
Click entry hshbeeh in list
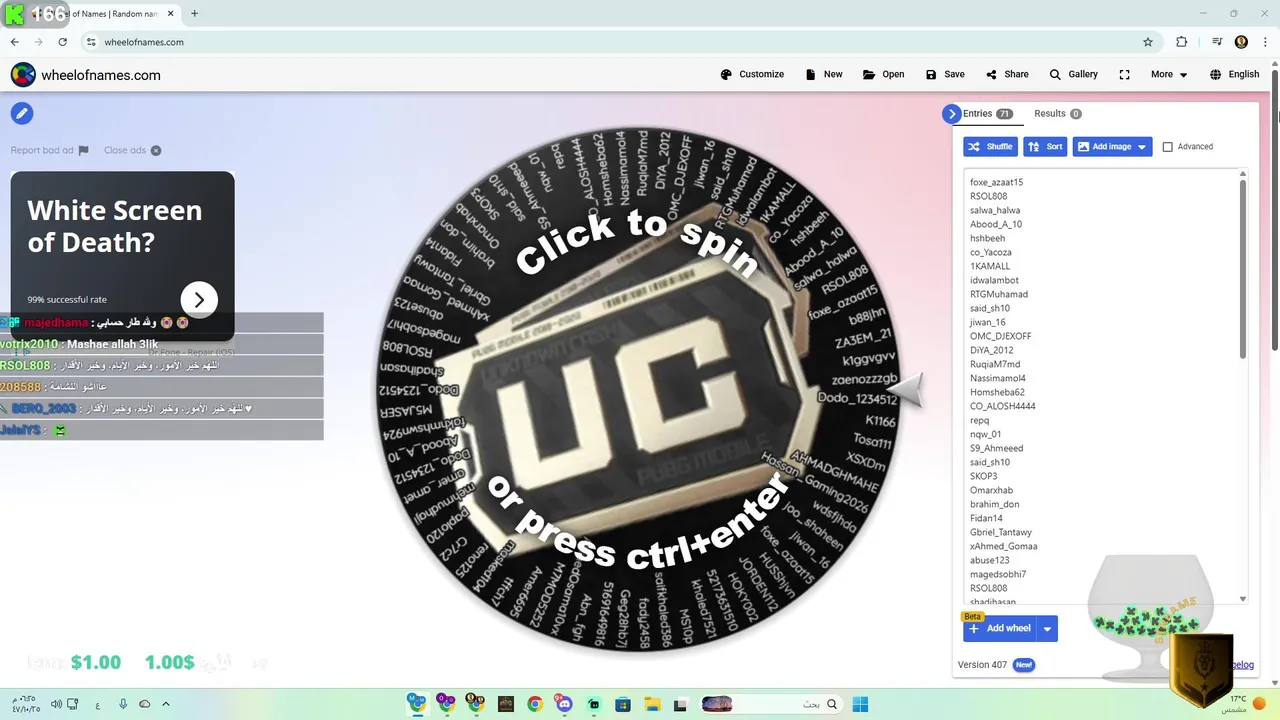pos(987,238)
